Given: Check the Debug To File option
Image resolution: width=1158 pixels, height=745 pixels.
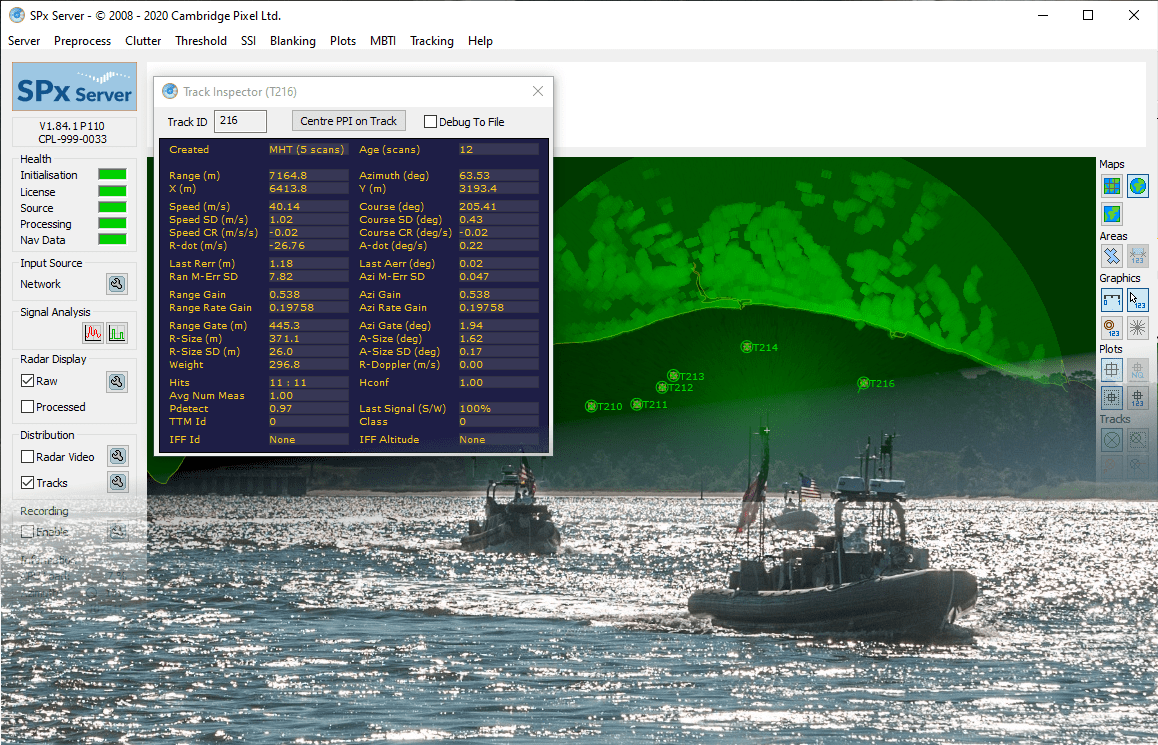Looking at the screenshot, I should (431, 122).
